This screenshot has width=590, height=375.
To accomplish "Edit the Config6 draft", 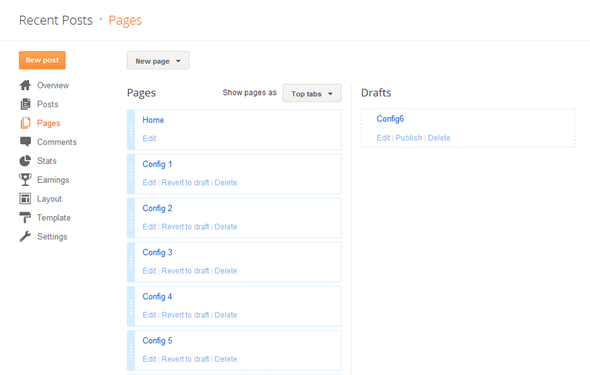I will pos(383,138).
